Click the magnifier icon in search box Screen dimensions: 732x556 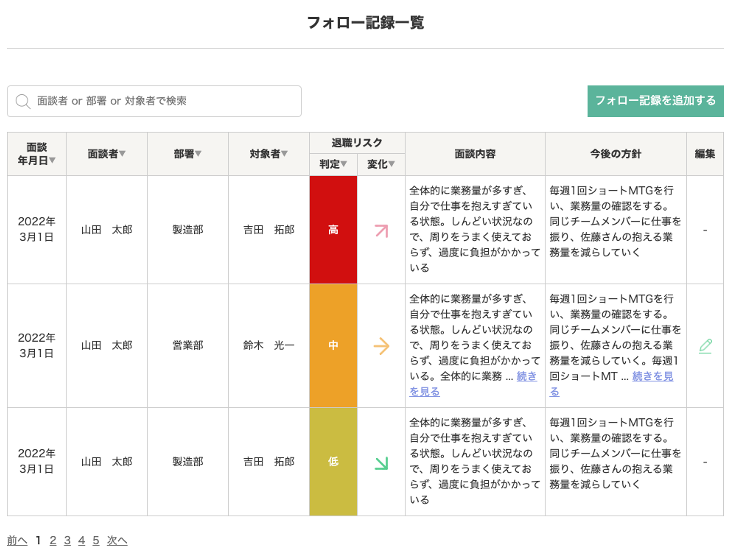(x=22, y=101)
